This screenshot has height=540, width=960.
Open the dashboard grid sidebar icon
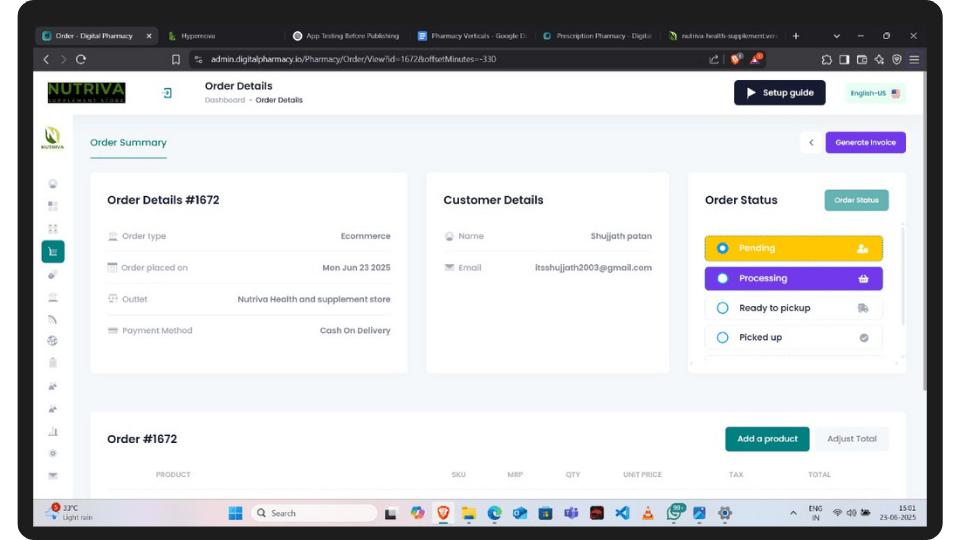click(53, 206)
